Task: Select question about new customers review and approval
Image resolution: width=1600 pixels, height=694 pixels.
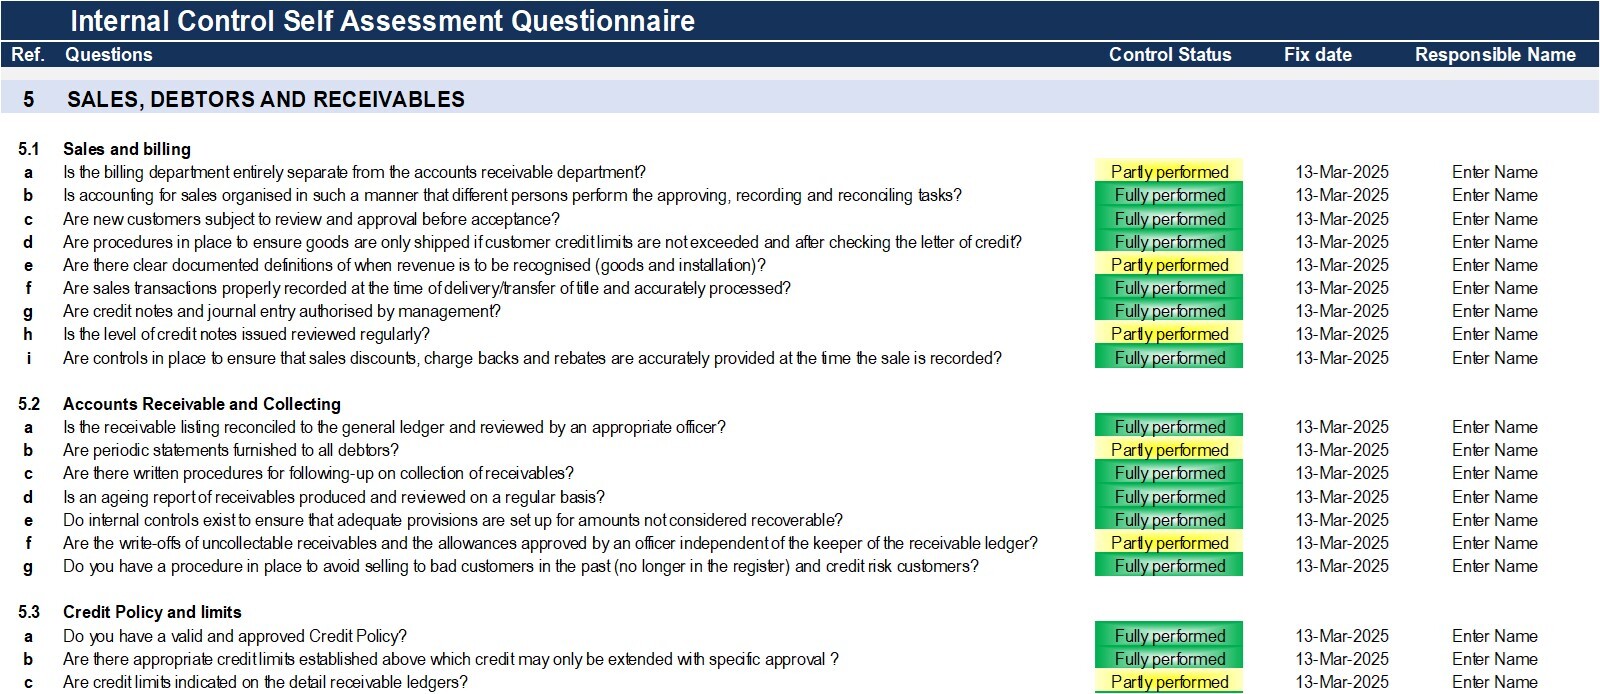Action: (x=311, y=219)
